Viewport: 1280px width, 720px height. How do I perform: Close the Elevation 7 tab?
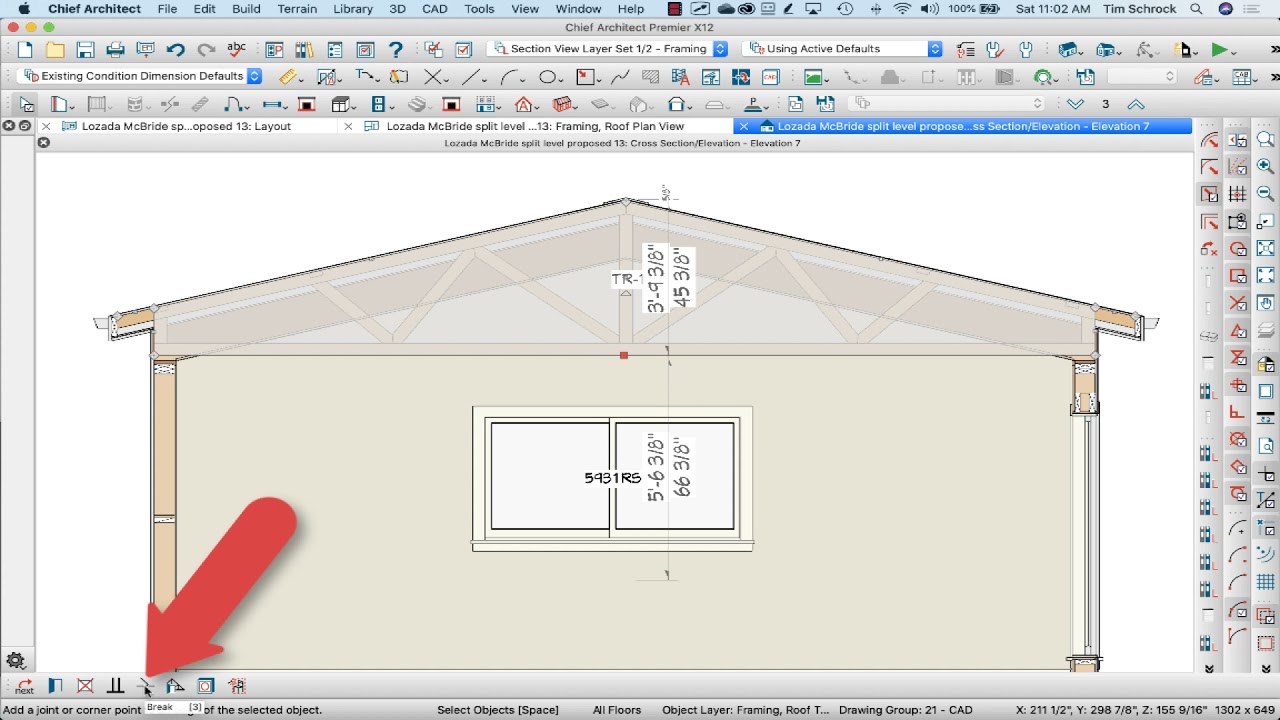click(x=743, y=126)
